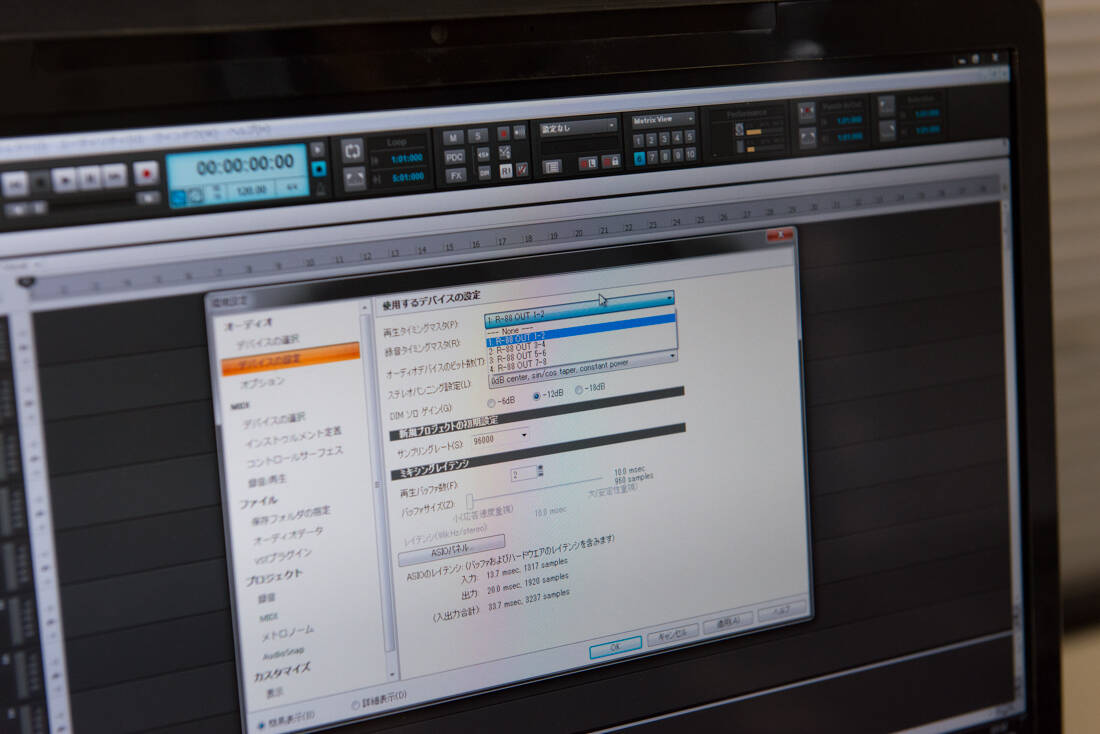Click measure 20 on the timeline ruler
Screen dimensions: 1100x734
579,232
